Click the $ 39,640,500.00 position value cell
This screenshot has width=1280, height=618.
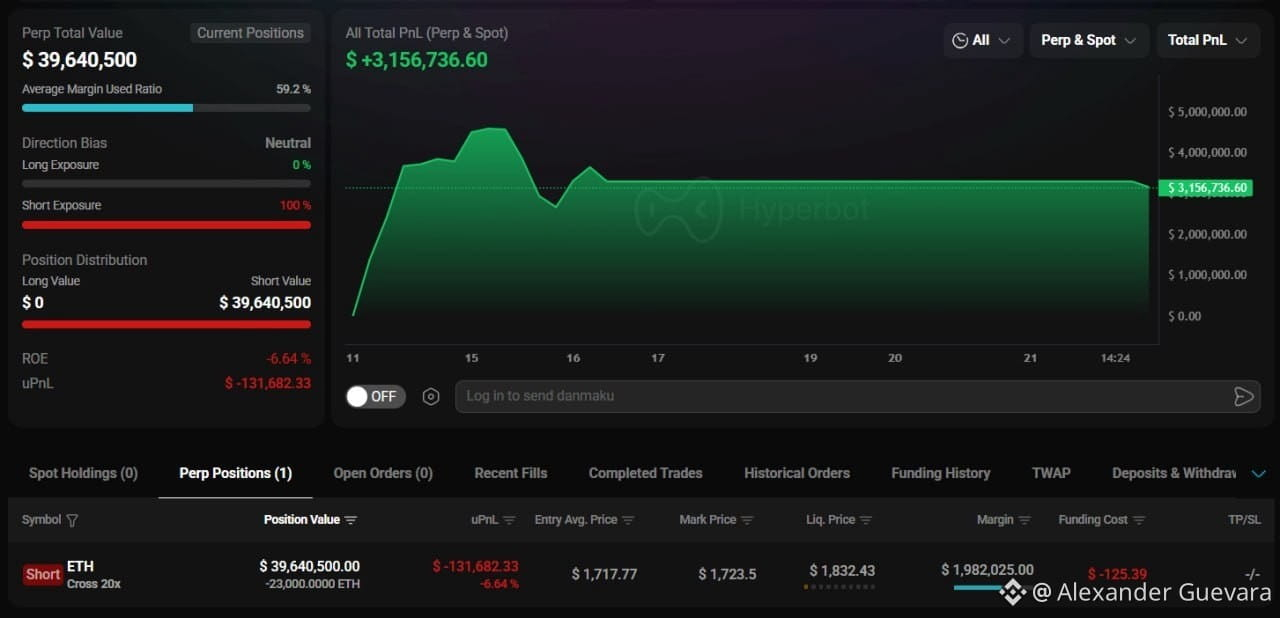click(309, 567)
